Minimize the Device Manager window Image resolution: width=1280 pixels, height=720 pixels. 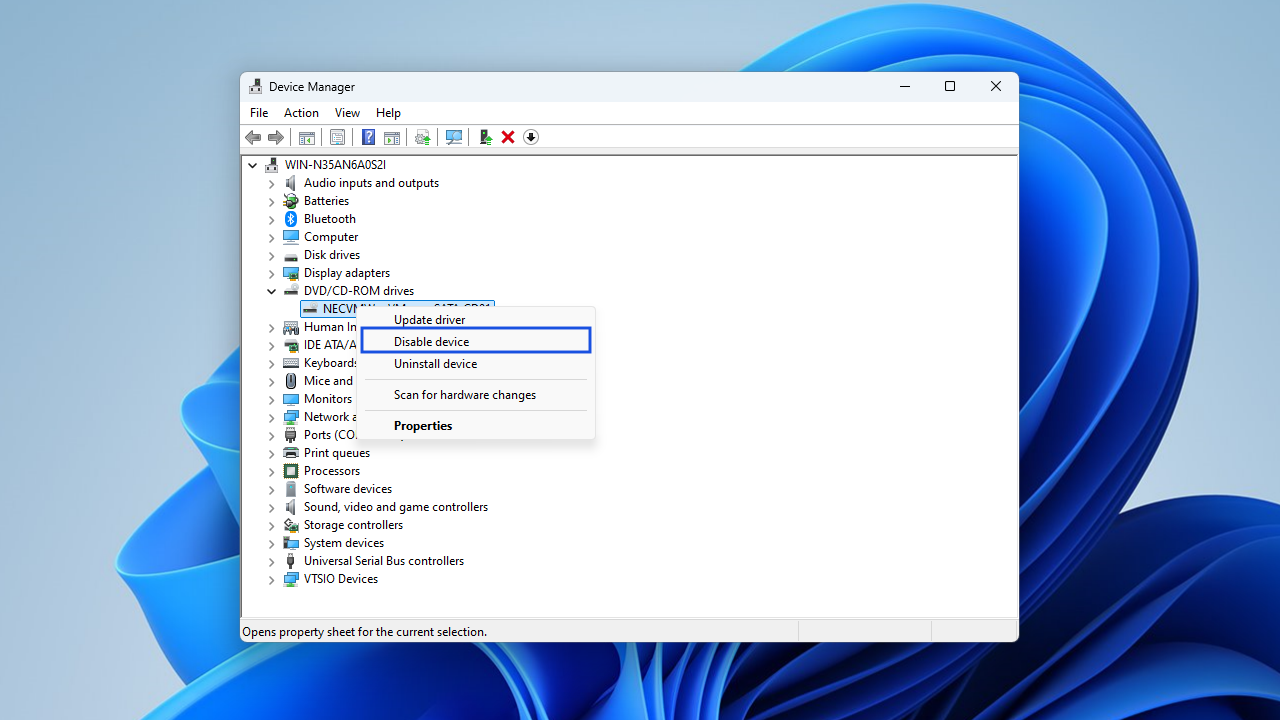[x=905, y=87]
